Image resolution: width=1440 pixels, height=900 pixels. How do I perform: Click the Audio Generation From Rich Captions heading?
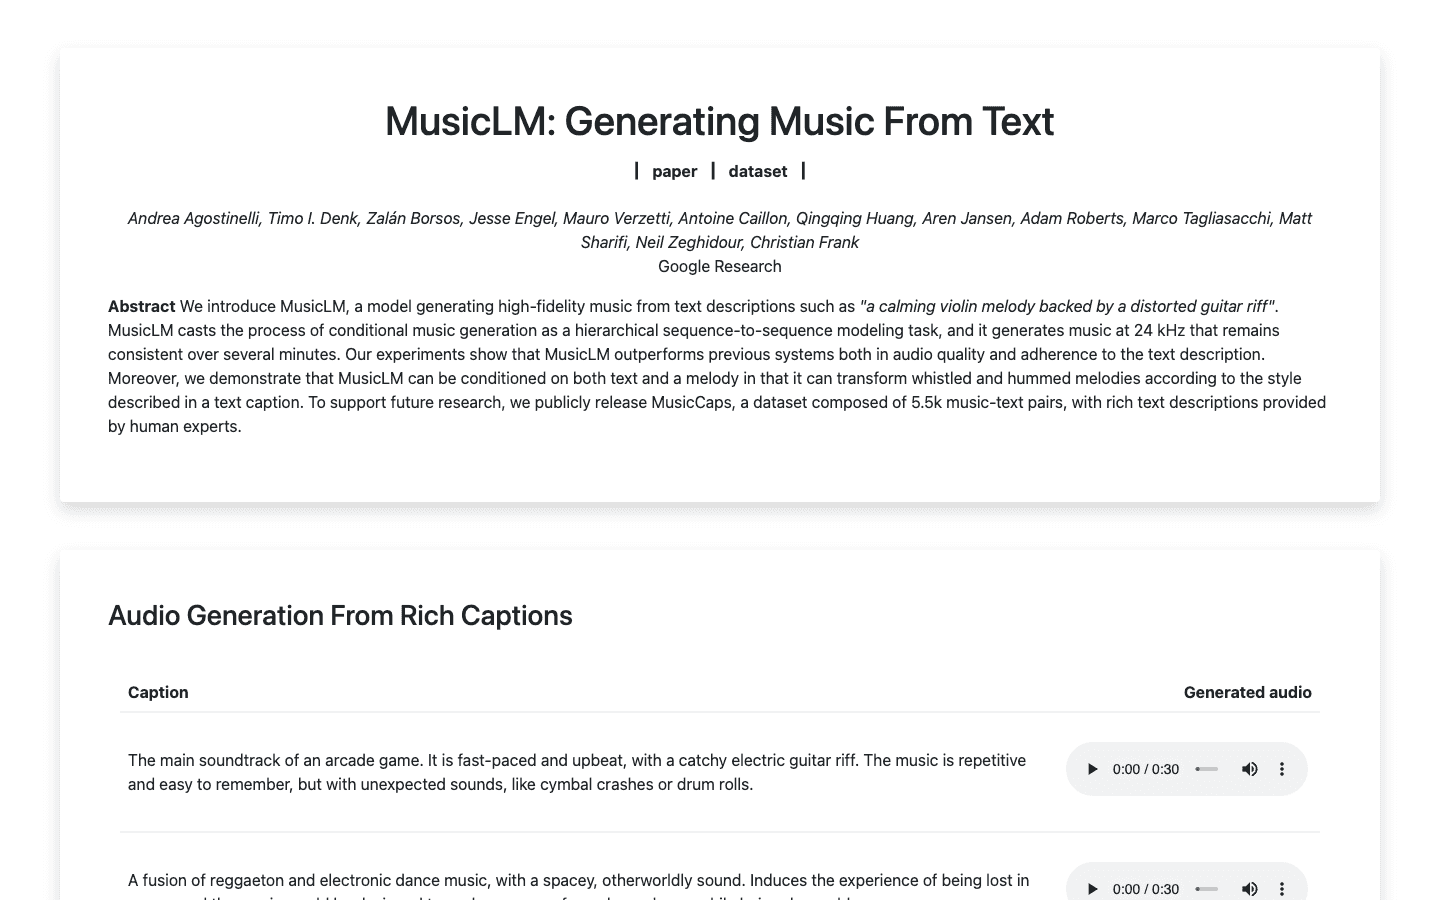point(340,615)
